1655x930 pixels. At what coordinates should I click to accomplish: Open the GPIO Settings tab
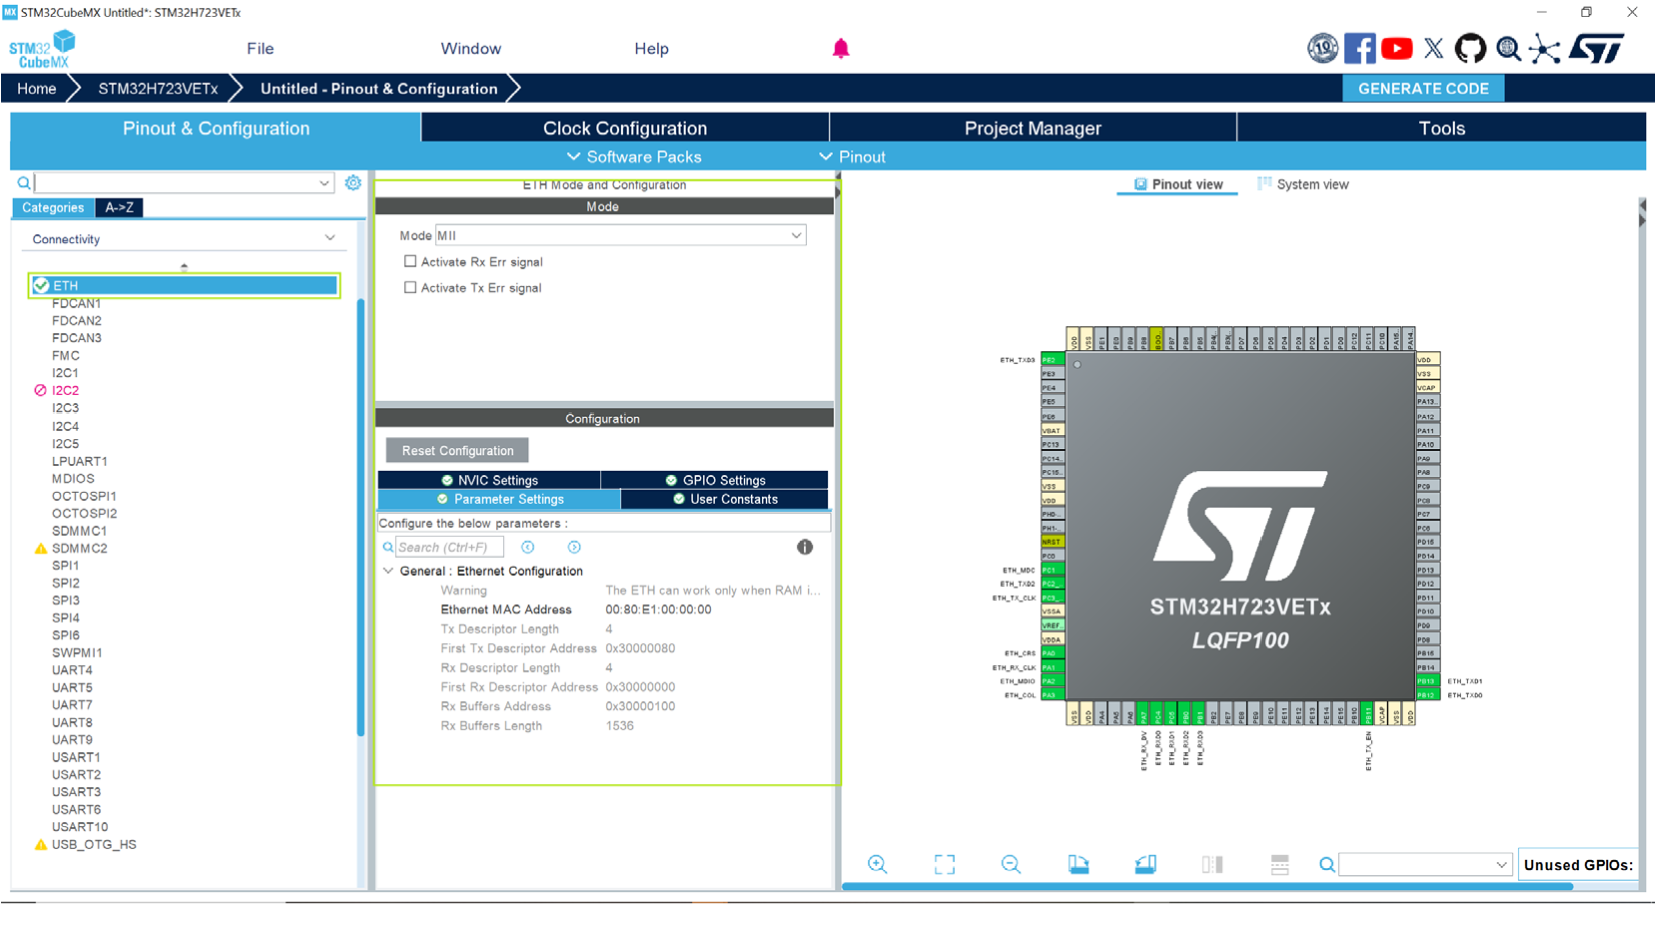pos(714,480)
